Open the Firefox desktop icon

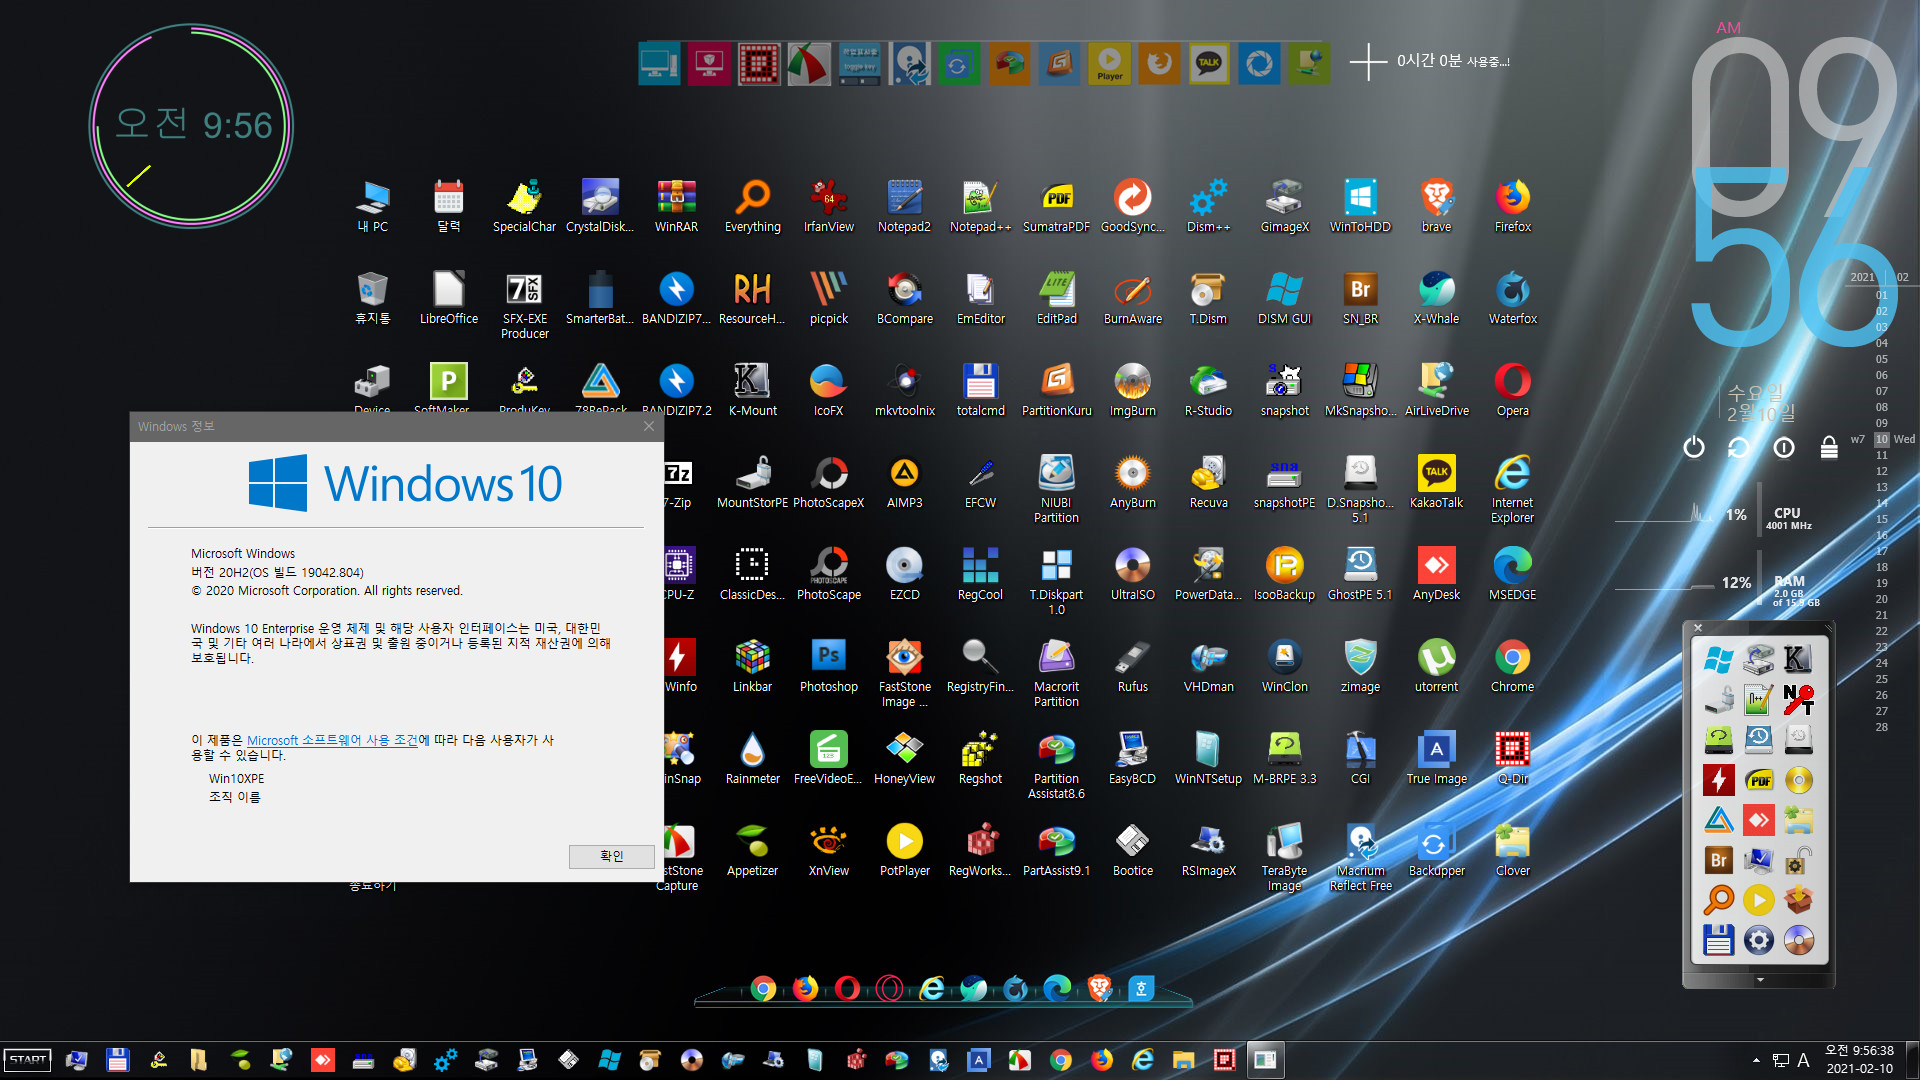(x=1512, y=206)
